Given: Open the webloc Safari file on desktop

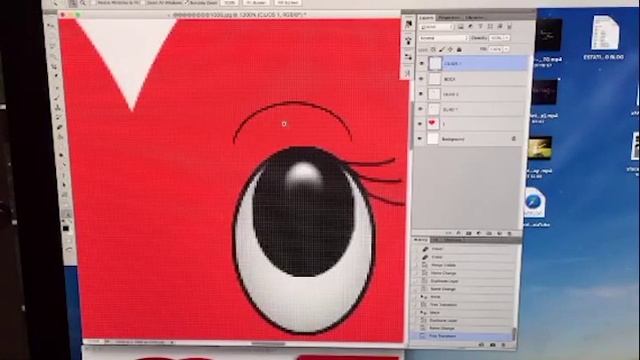Looking at the screenshot, I should (535, 203).
